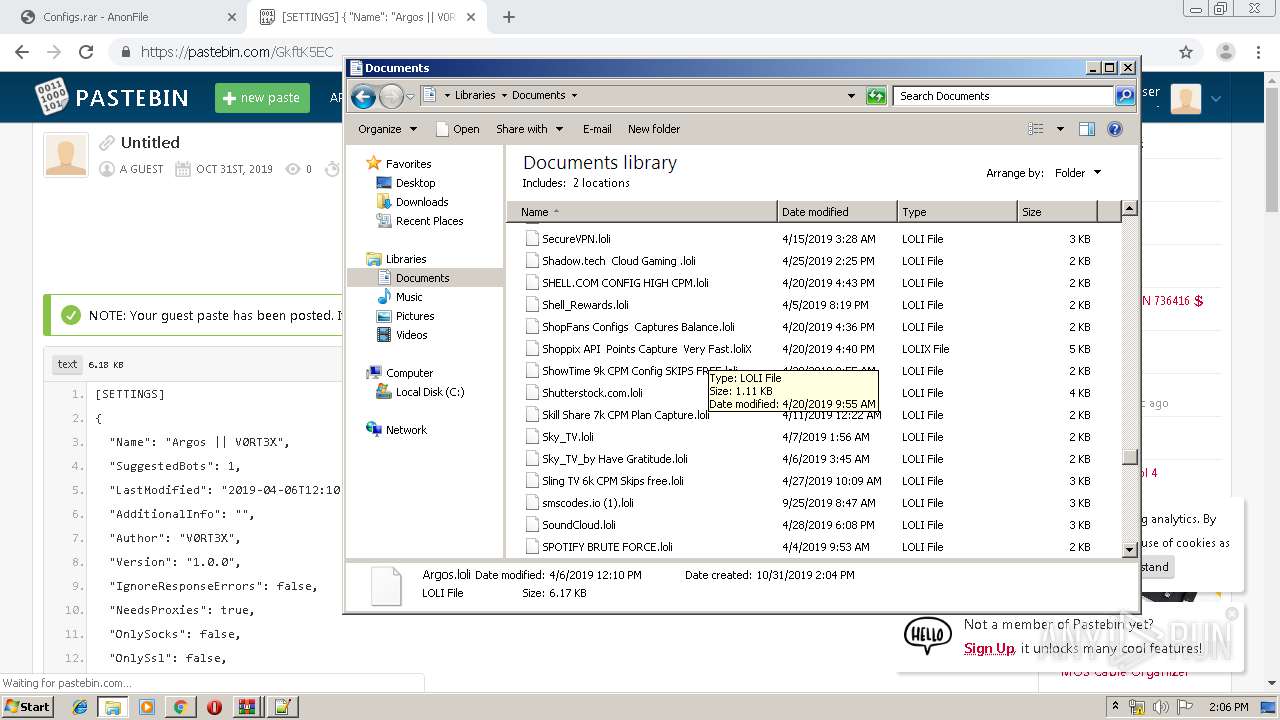This screenshot has height=720, width=1280.
Task: Create a New folder
Action: coord(654,129)
